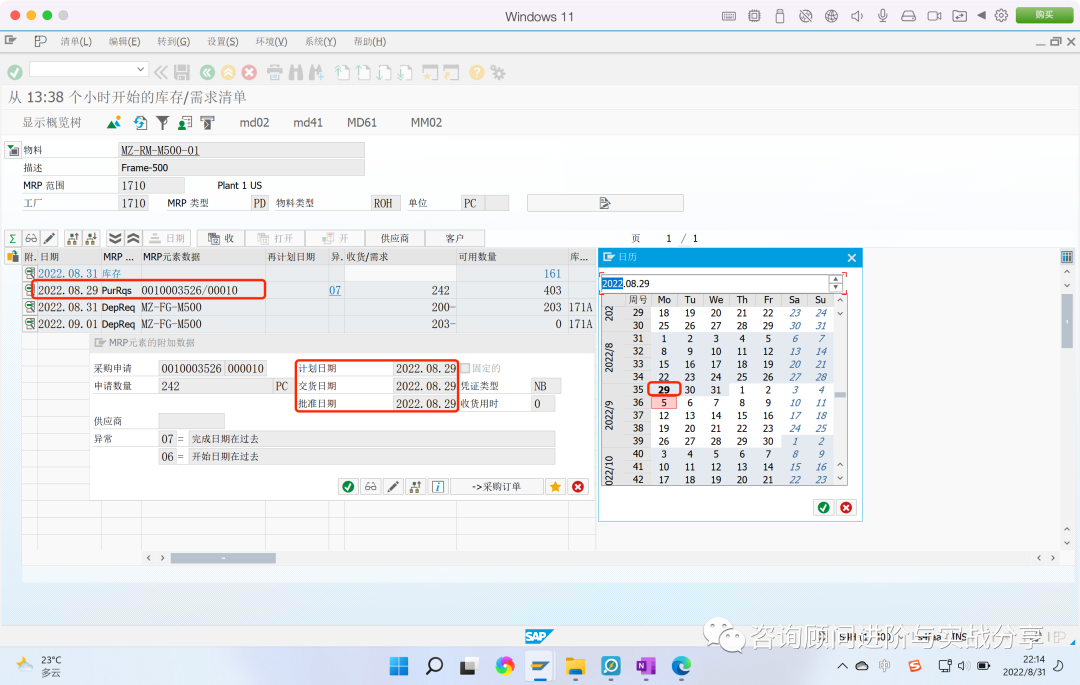This screenshot has width=1080, height=685.
Task: Click the Sigma totals icon above list
Action: (x=12, y=238)
